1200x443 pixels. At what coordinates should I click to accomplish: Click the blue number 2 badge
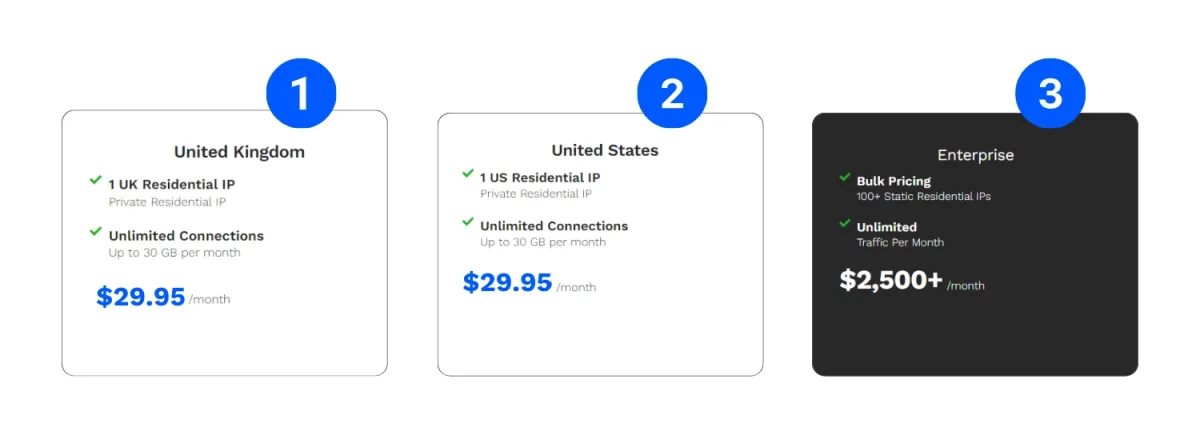tap(673, 94)
